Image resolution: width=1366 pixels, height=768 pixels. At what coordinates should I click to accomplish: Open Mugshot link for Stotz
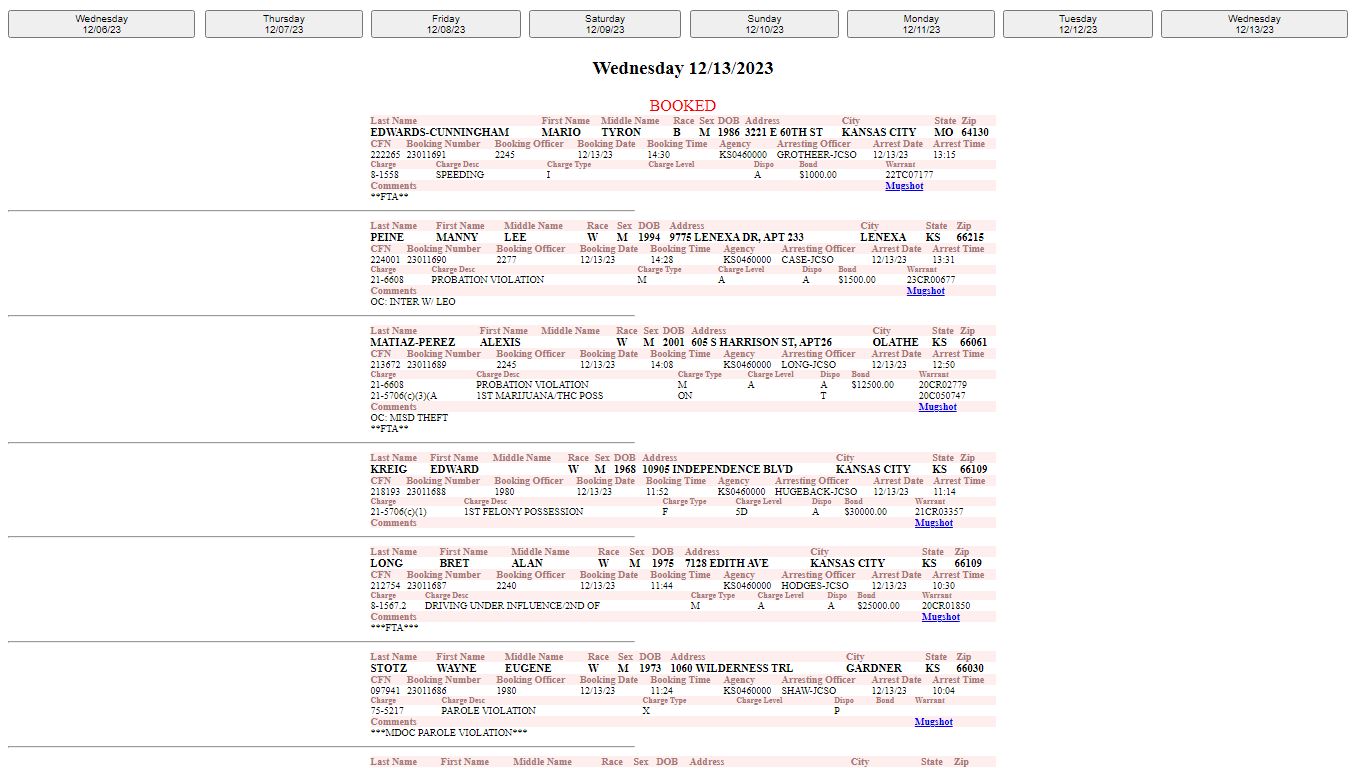933,722
